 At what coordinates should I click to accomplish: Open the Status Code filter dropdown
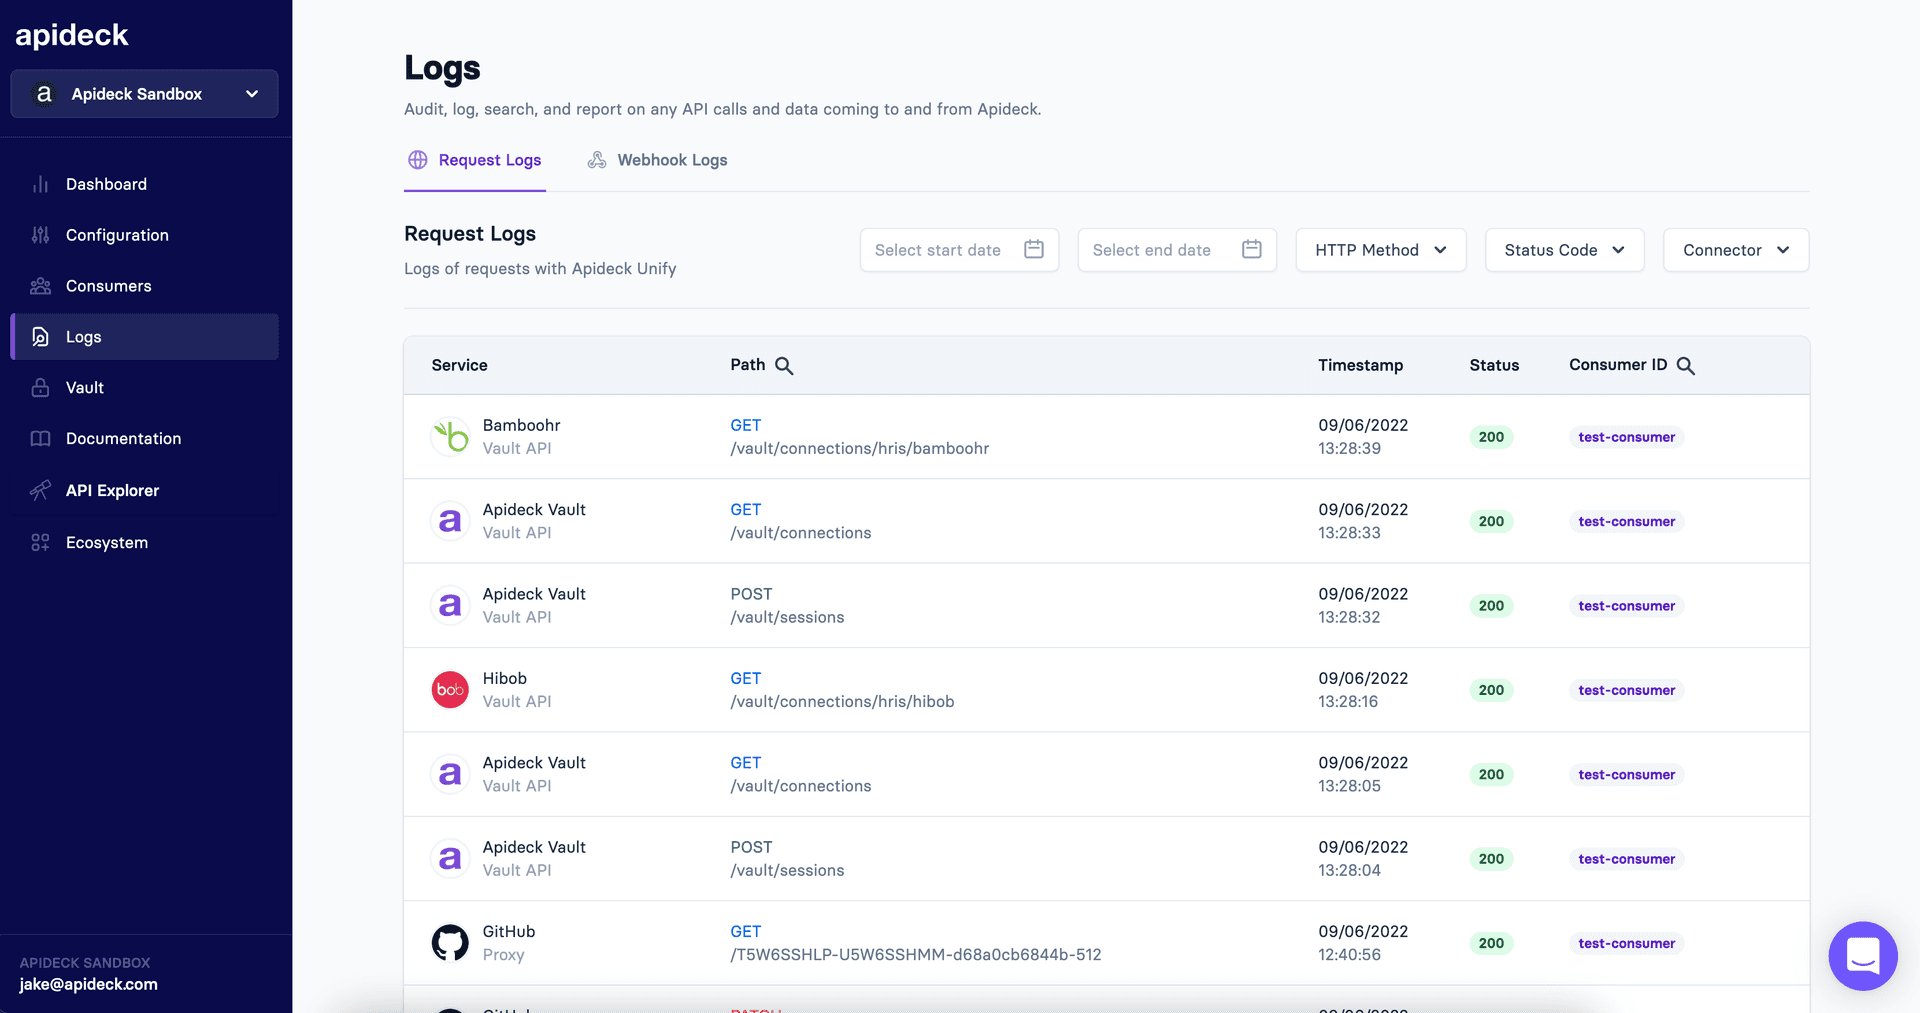click(x=1565, y=250)
